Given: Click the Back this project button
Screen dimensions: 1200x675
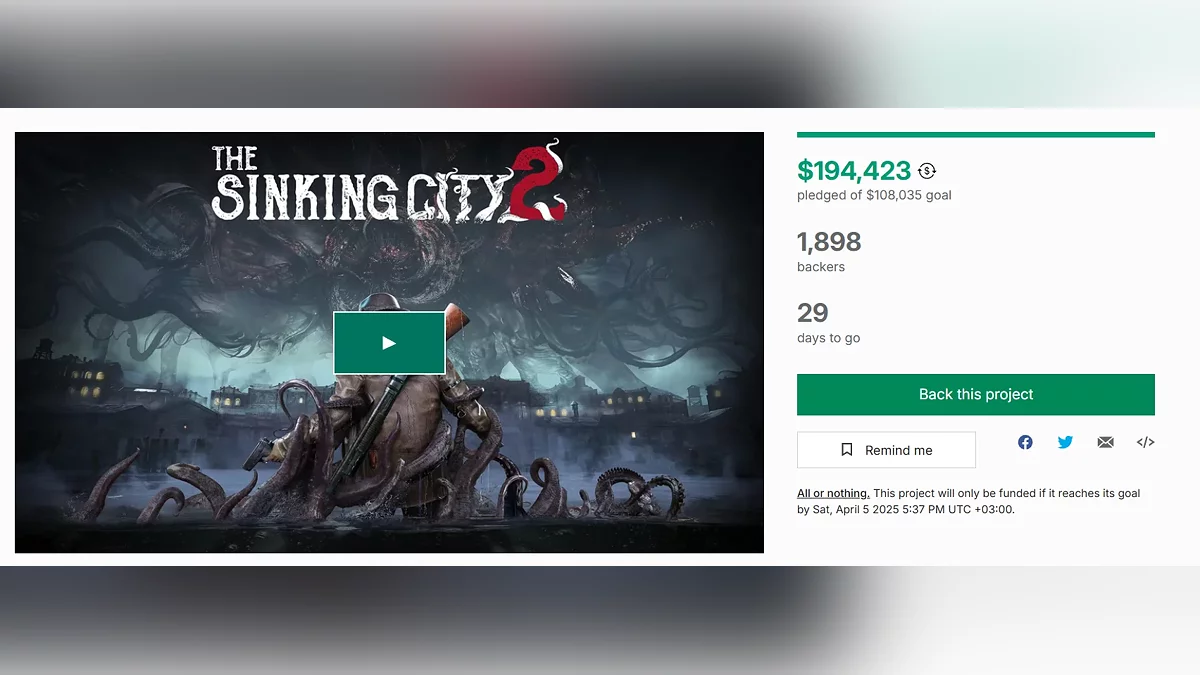Looking at the screenshot, I should coord(976,394).
